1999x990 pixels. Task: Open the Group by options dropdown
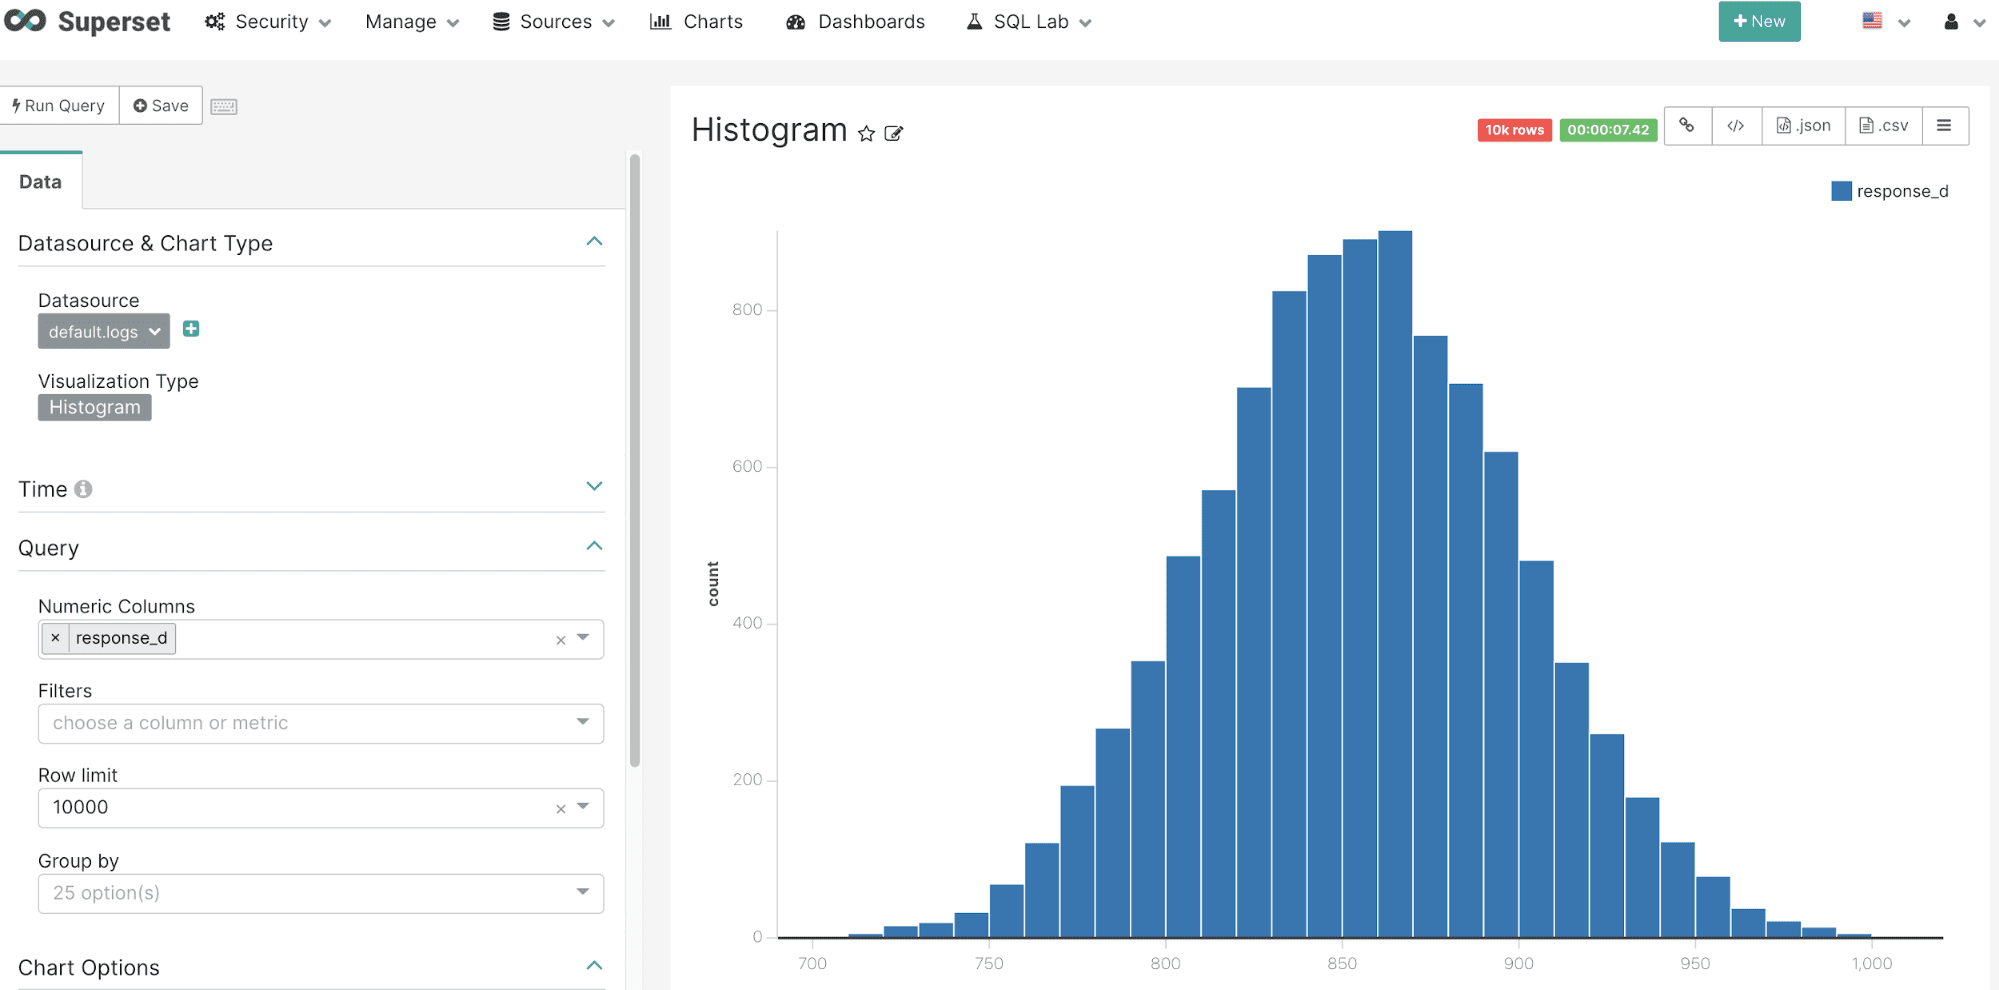321,893
